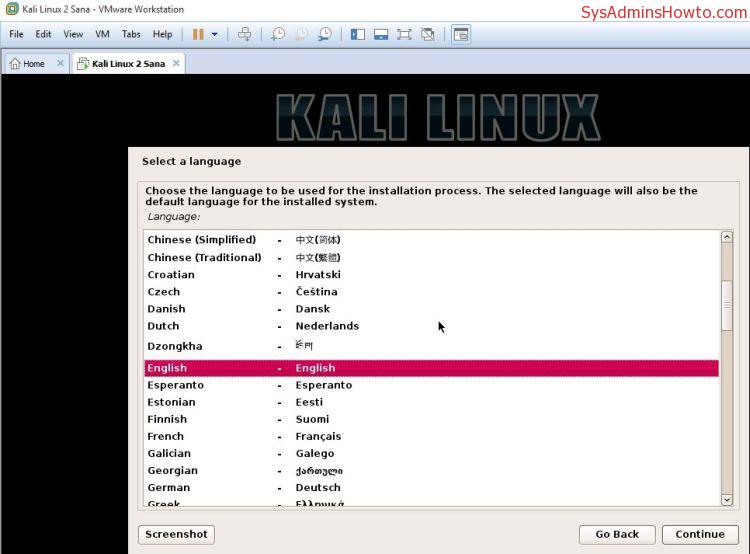Open the power options dropdown arrow
This screenshot has height=554, width=750.
(214, 34)
